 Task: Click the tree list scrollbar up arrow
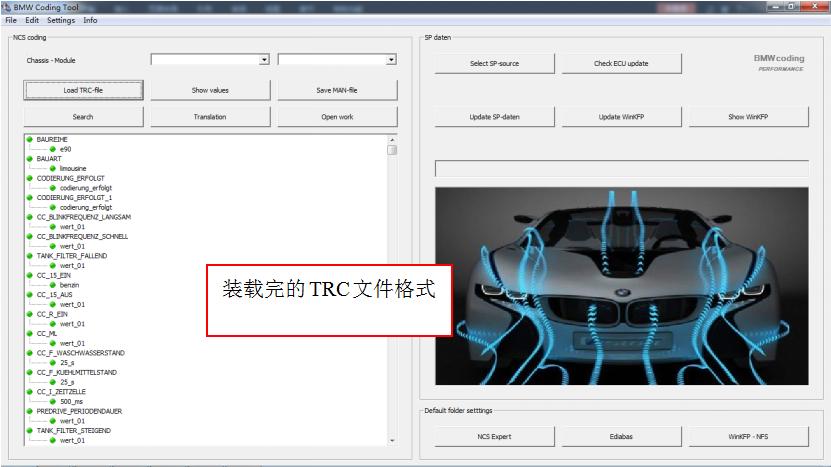[392, 140]
